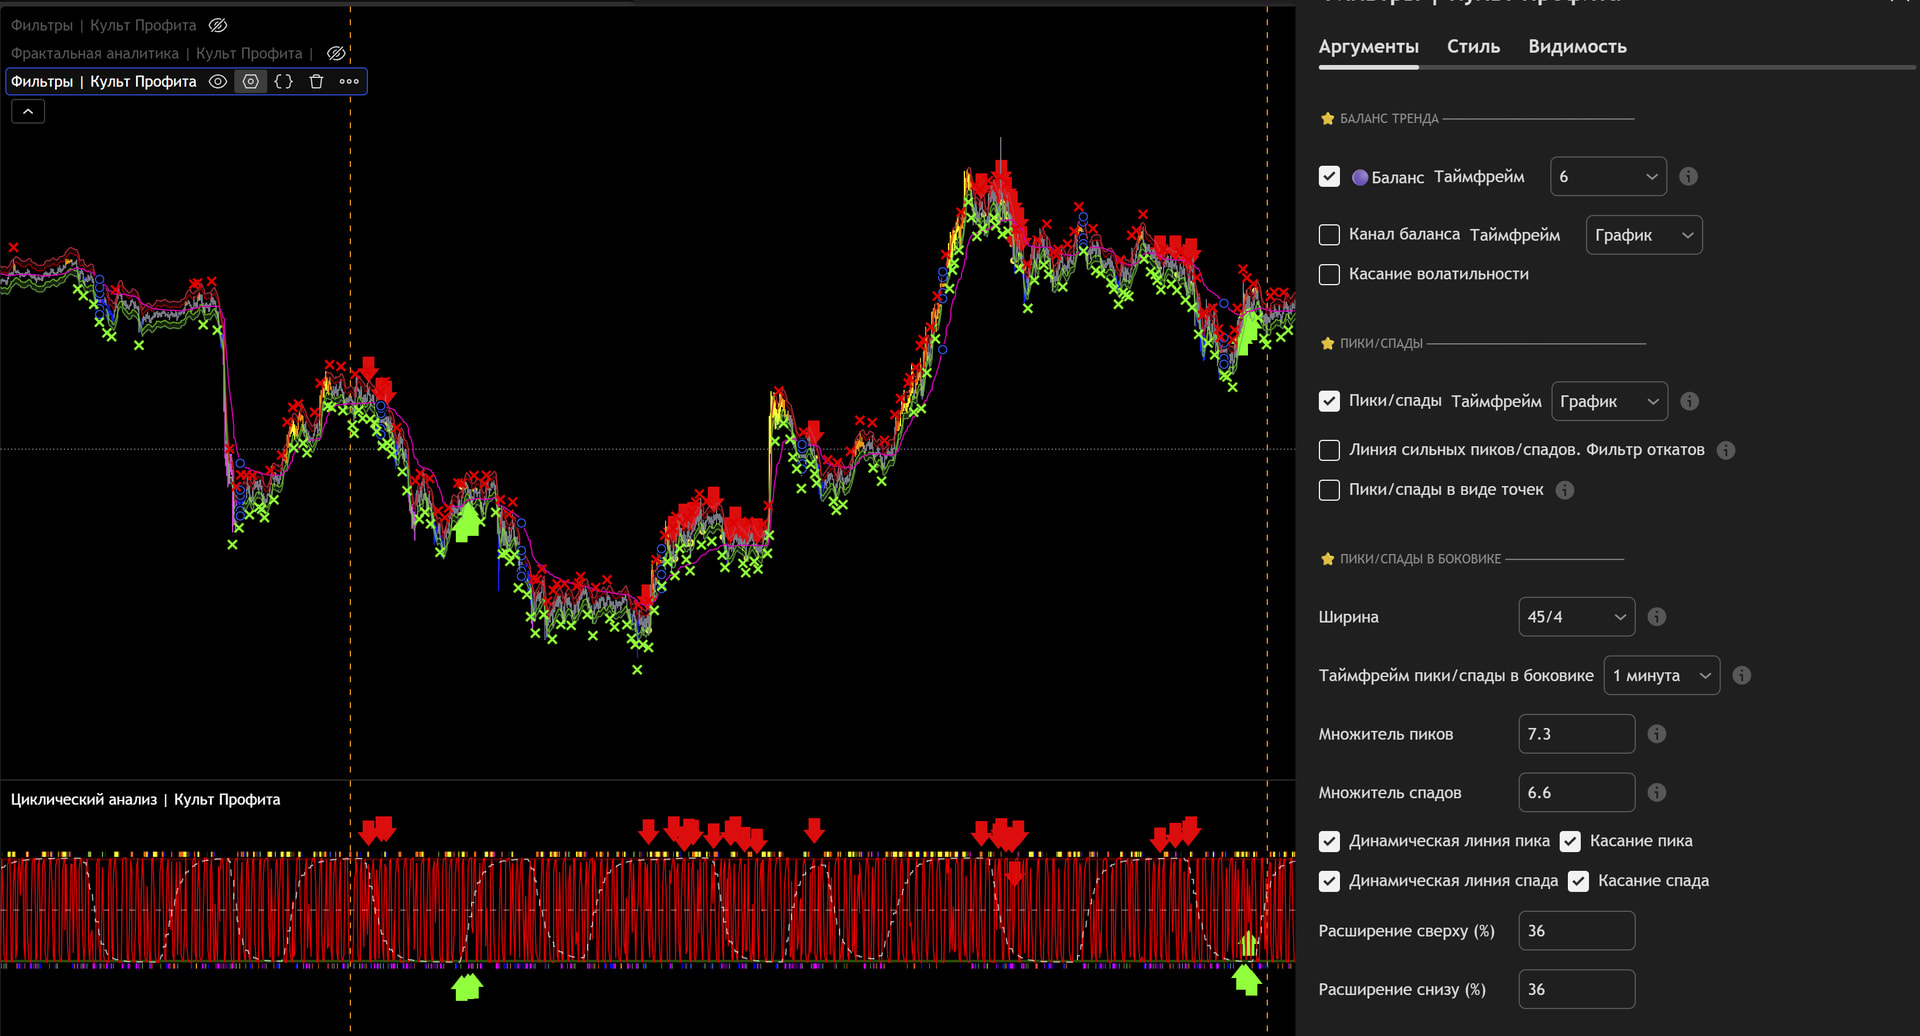Click info icon beside Ширина dropdown

point(1656,617)
